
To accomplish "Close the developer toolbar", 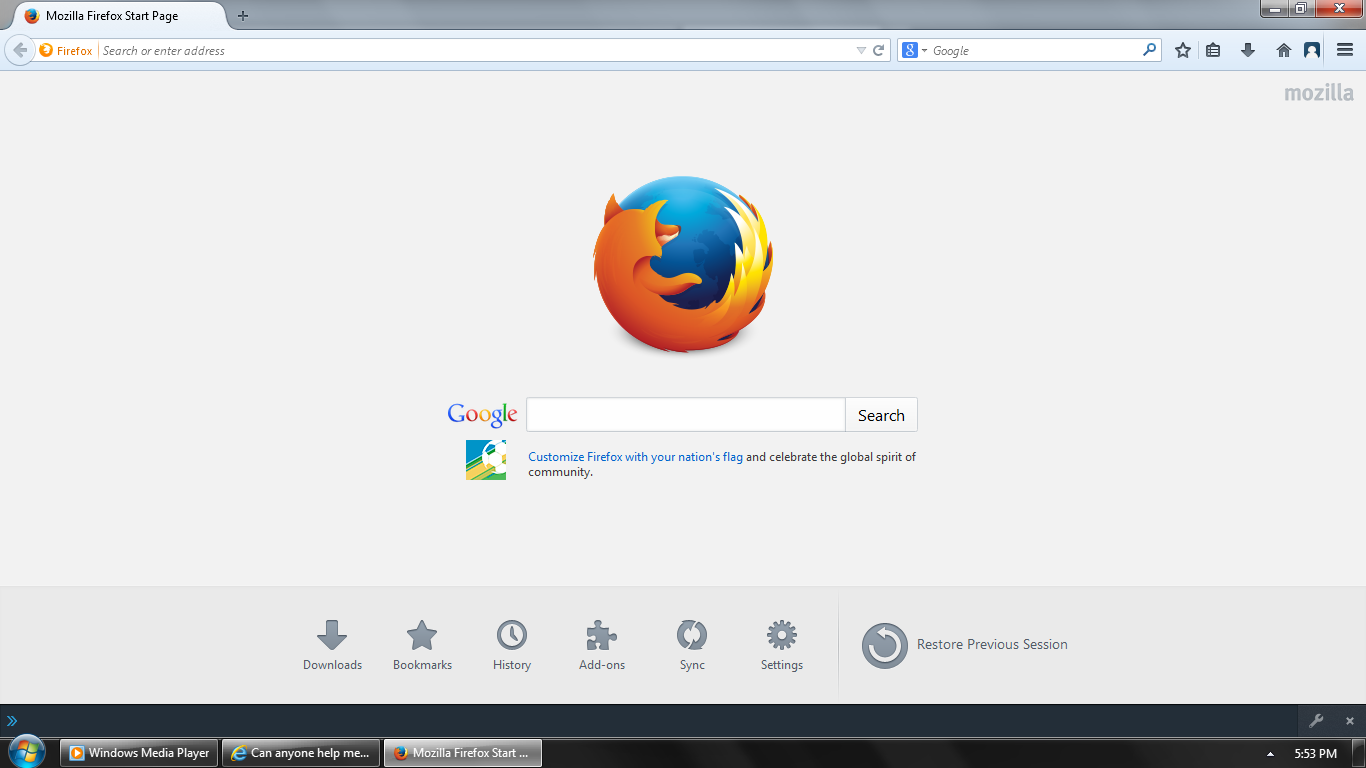I will 1350,721.
